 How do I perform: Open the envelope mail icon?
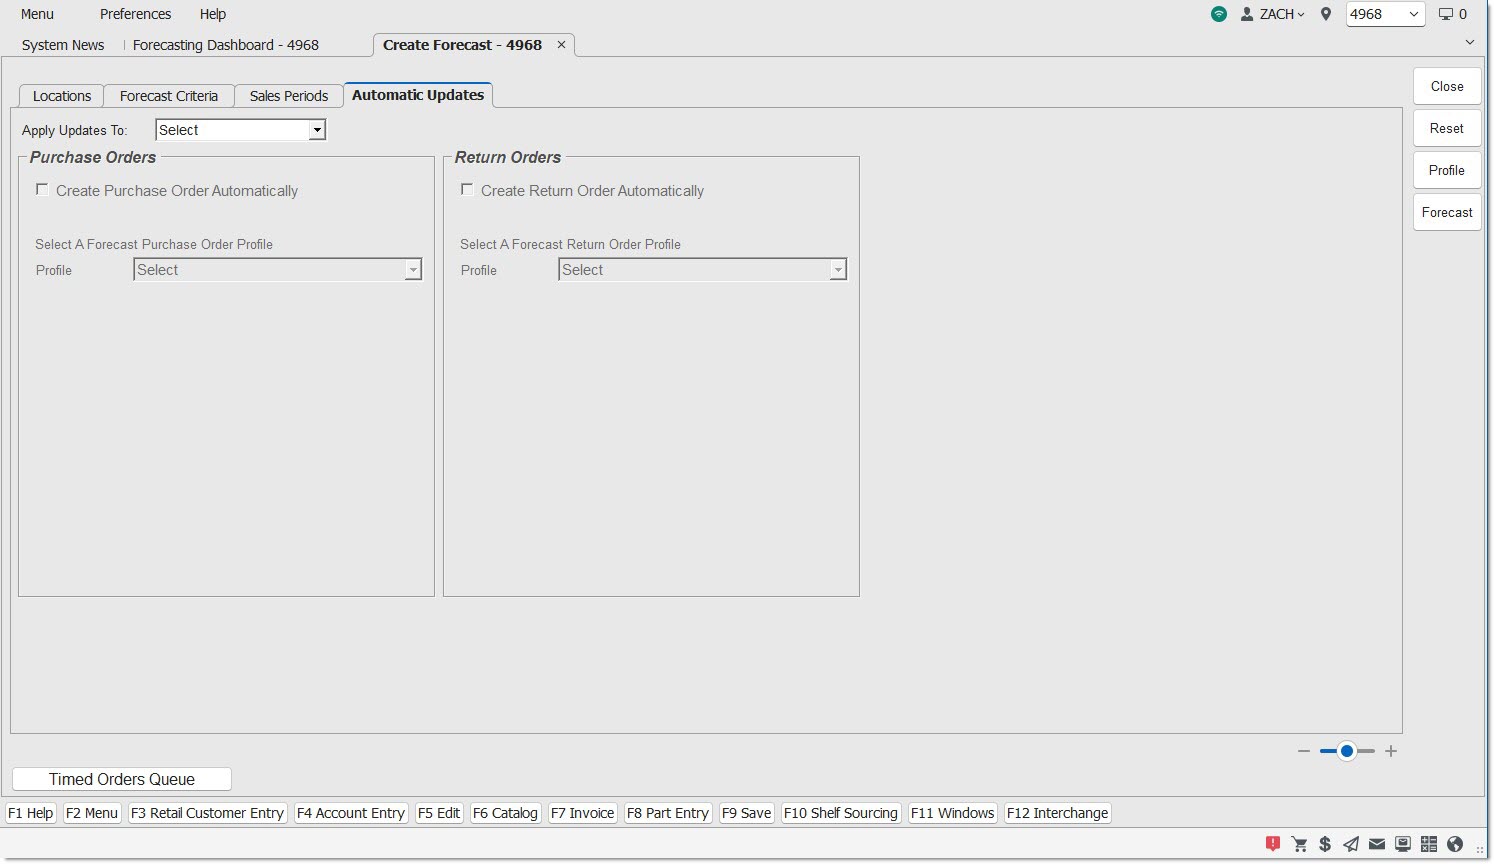[x=1377, y=844]
